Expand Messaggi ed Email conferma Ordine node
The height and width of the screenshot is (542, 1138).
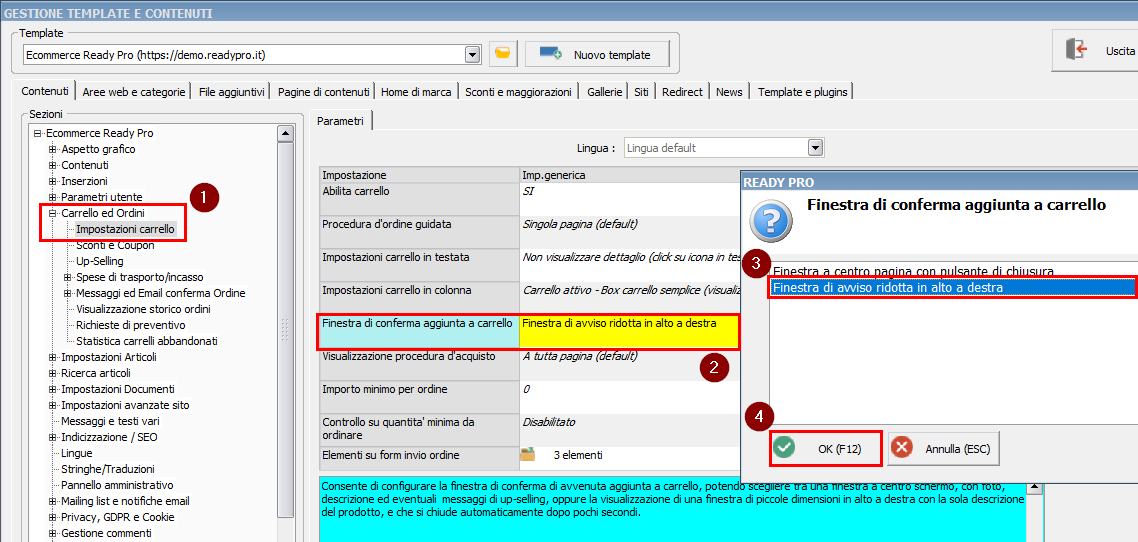[x=67, y=293]
